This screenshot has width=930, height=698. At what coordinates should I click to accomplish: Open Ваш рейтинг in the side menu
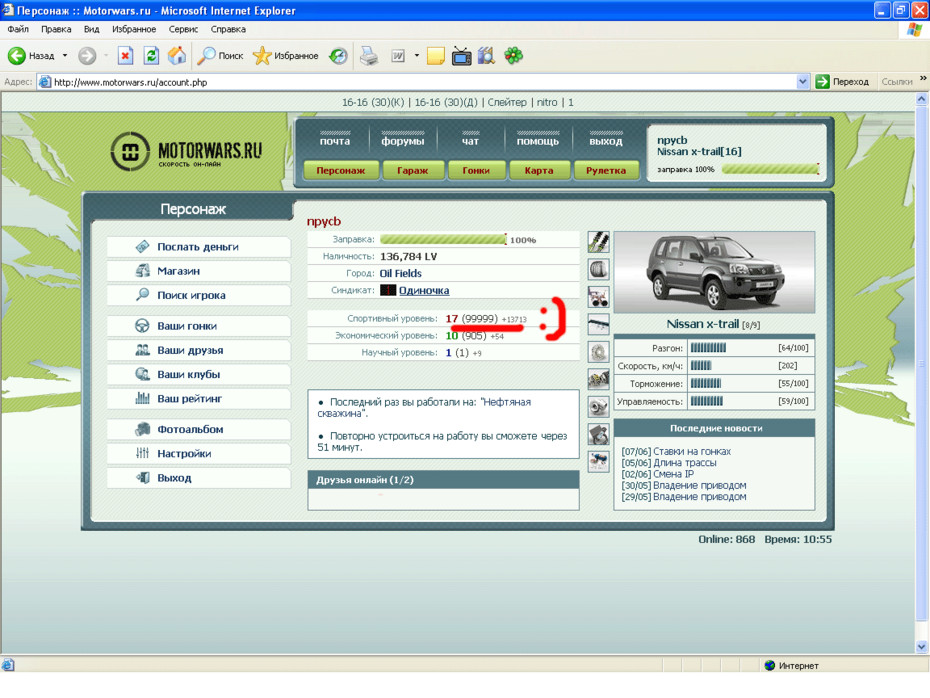coord(199,399)
